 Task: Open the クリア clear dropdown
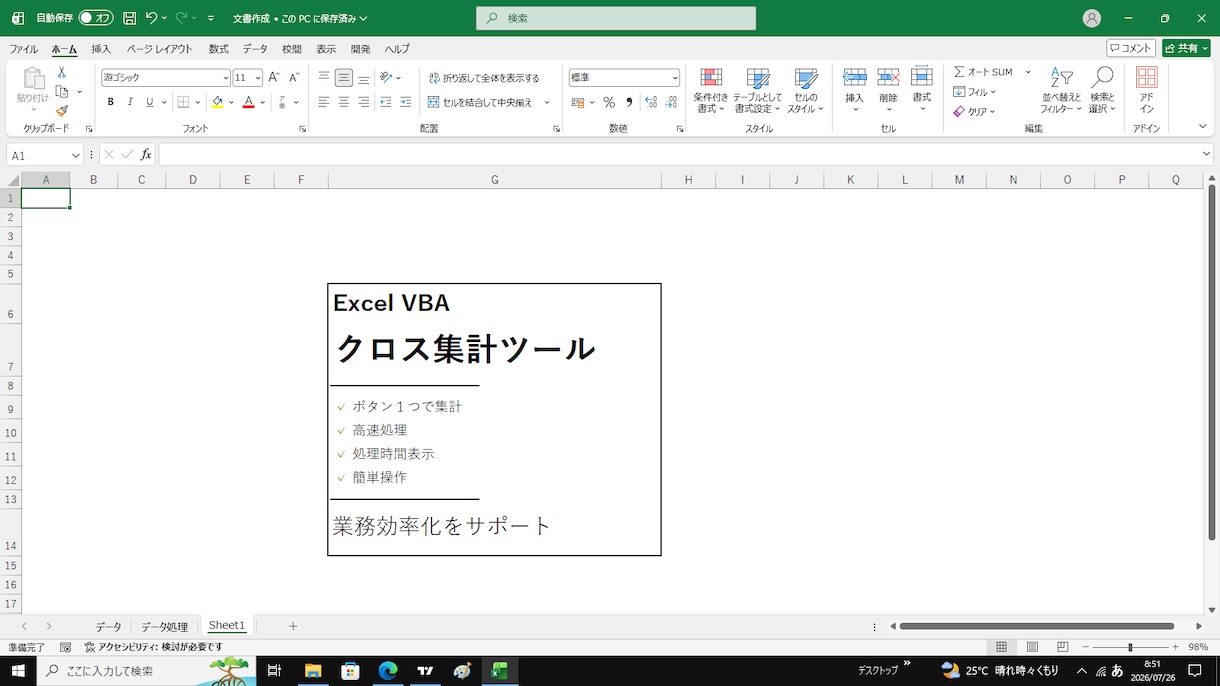[x=975, y=112]
